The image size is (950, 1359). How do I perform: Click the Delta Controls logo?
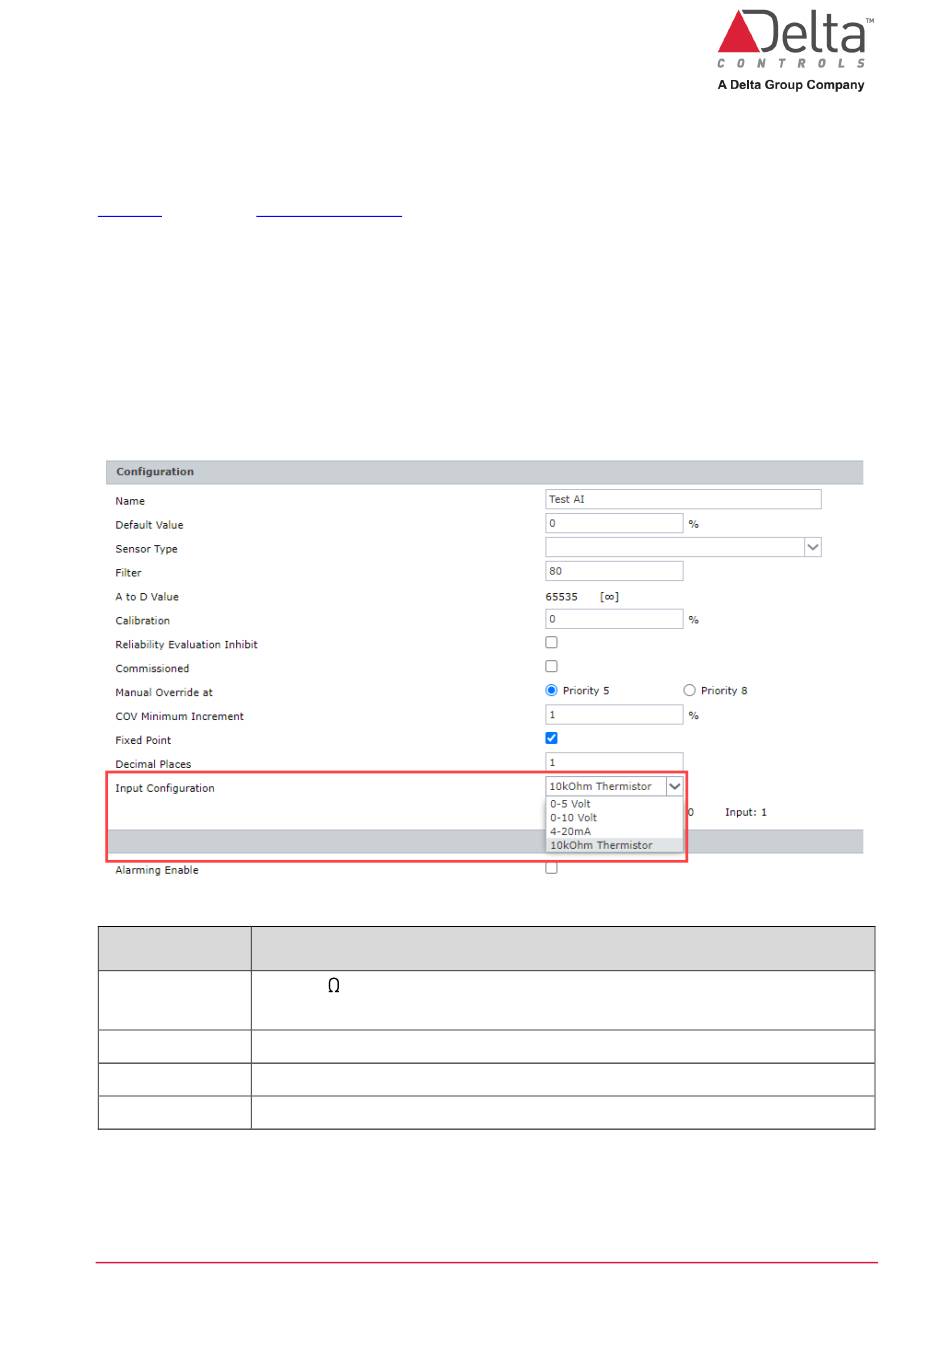(x=792, y=50)
